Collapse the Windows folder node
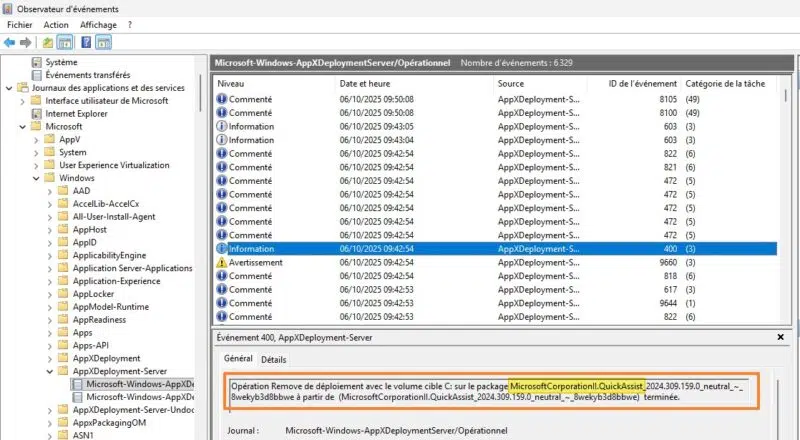This screenshot has height=440, width=800. click(x=36, y=178)
